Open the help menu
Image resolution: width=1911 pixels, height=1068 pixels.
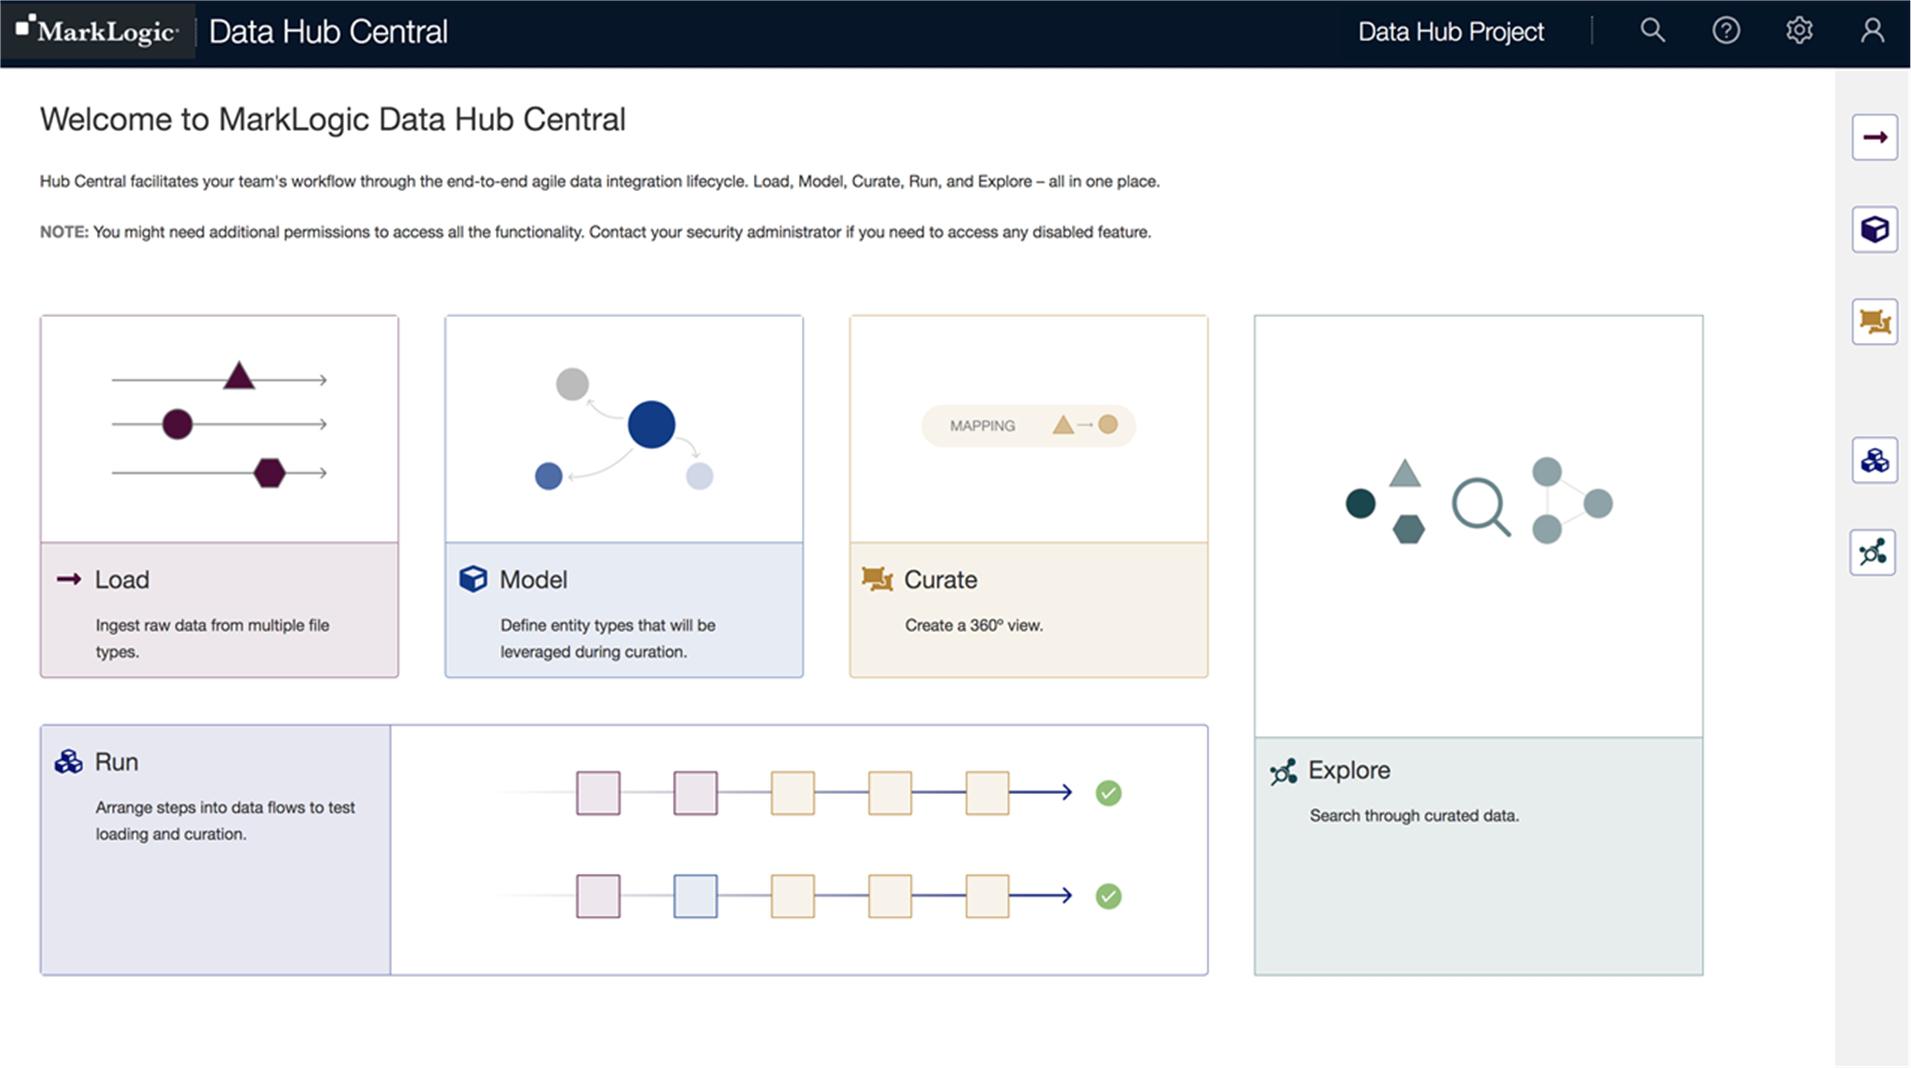tap(1725, 31)
